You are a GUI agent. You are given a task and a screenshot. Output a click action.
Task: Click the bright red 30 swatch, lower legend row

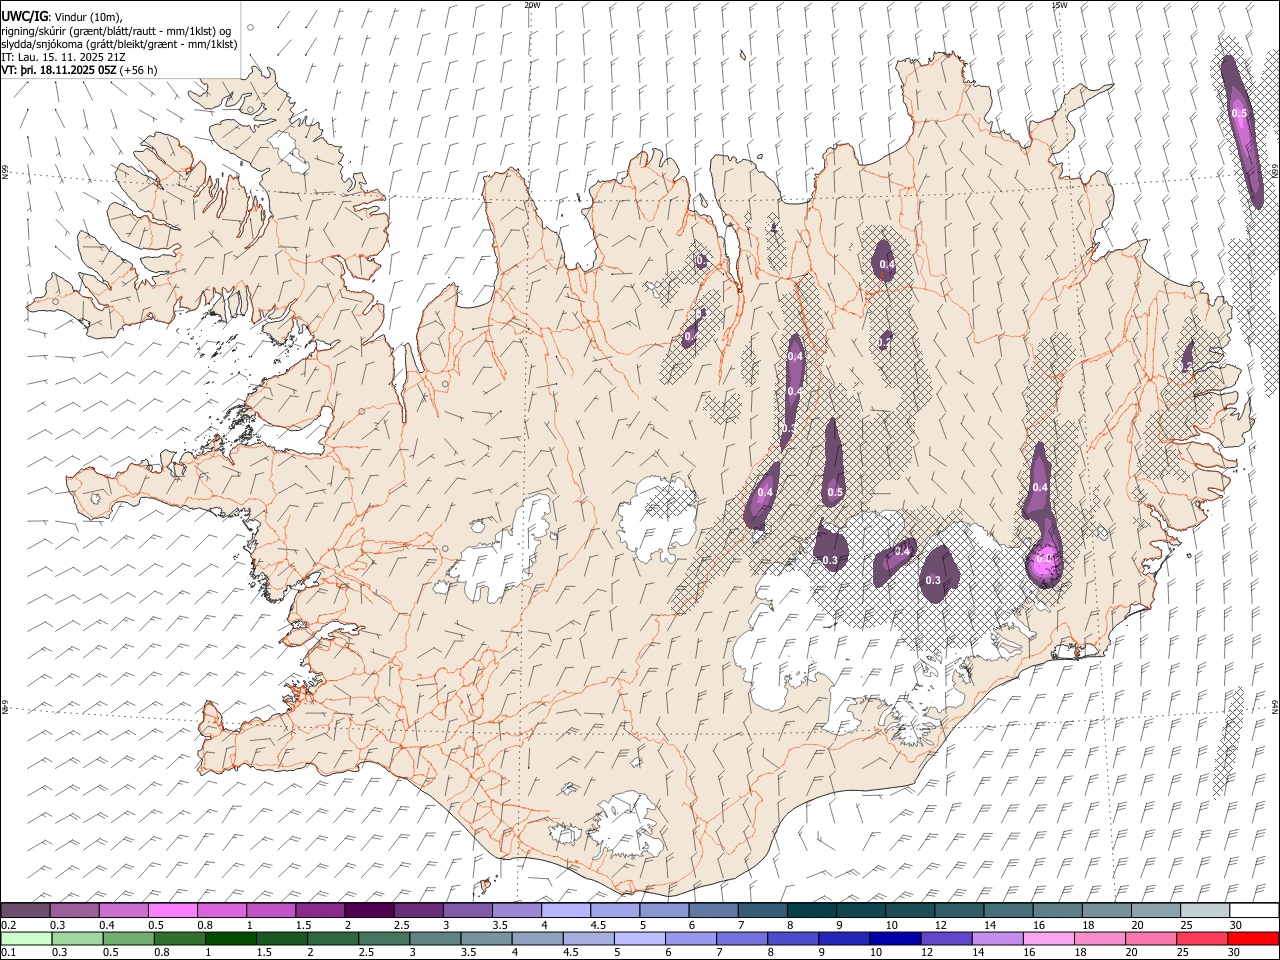(1252, 938)
